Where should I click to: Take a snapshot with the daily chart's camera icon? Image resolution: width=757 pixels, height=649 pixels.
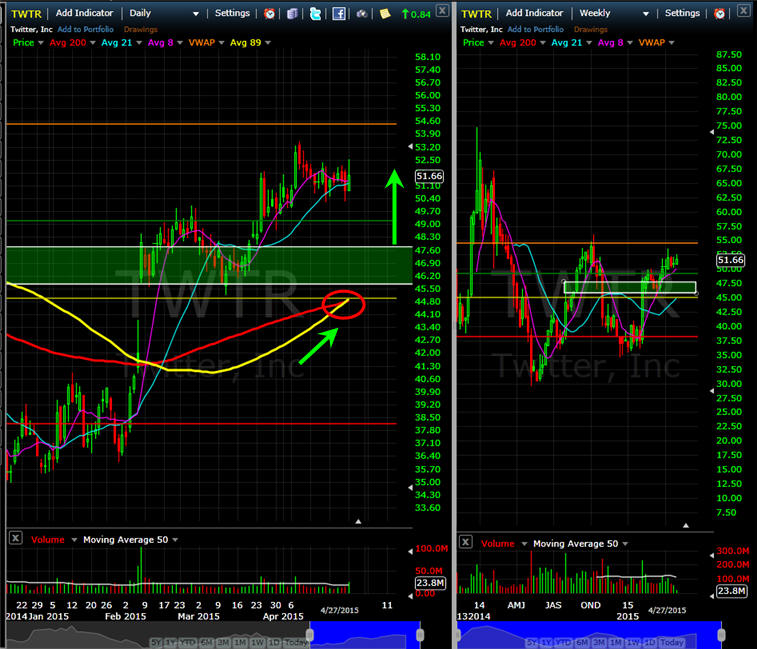click(x=362, y=14)
